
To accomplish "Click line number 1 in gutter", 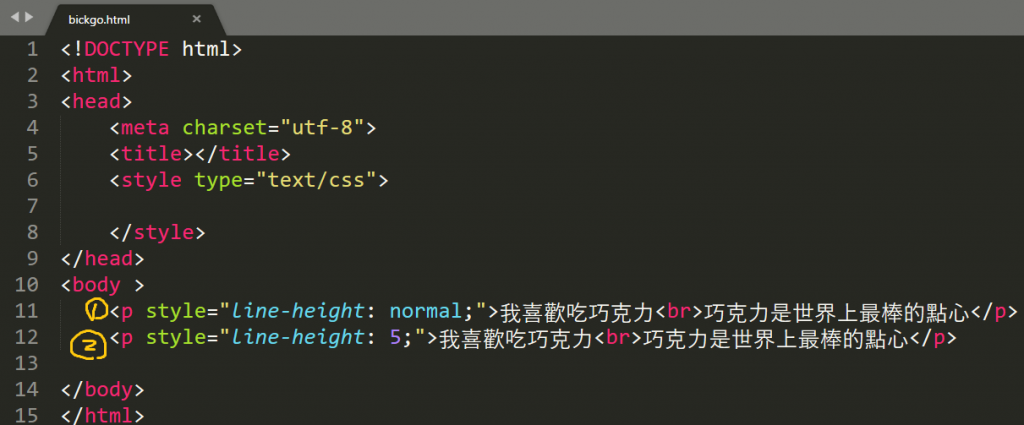I will 32,49.
